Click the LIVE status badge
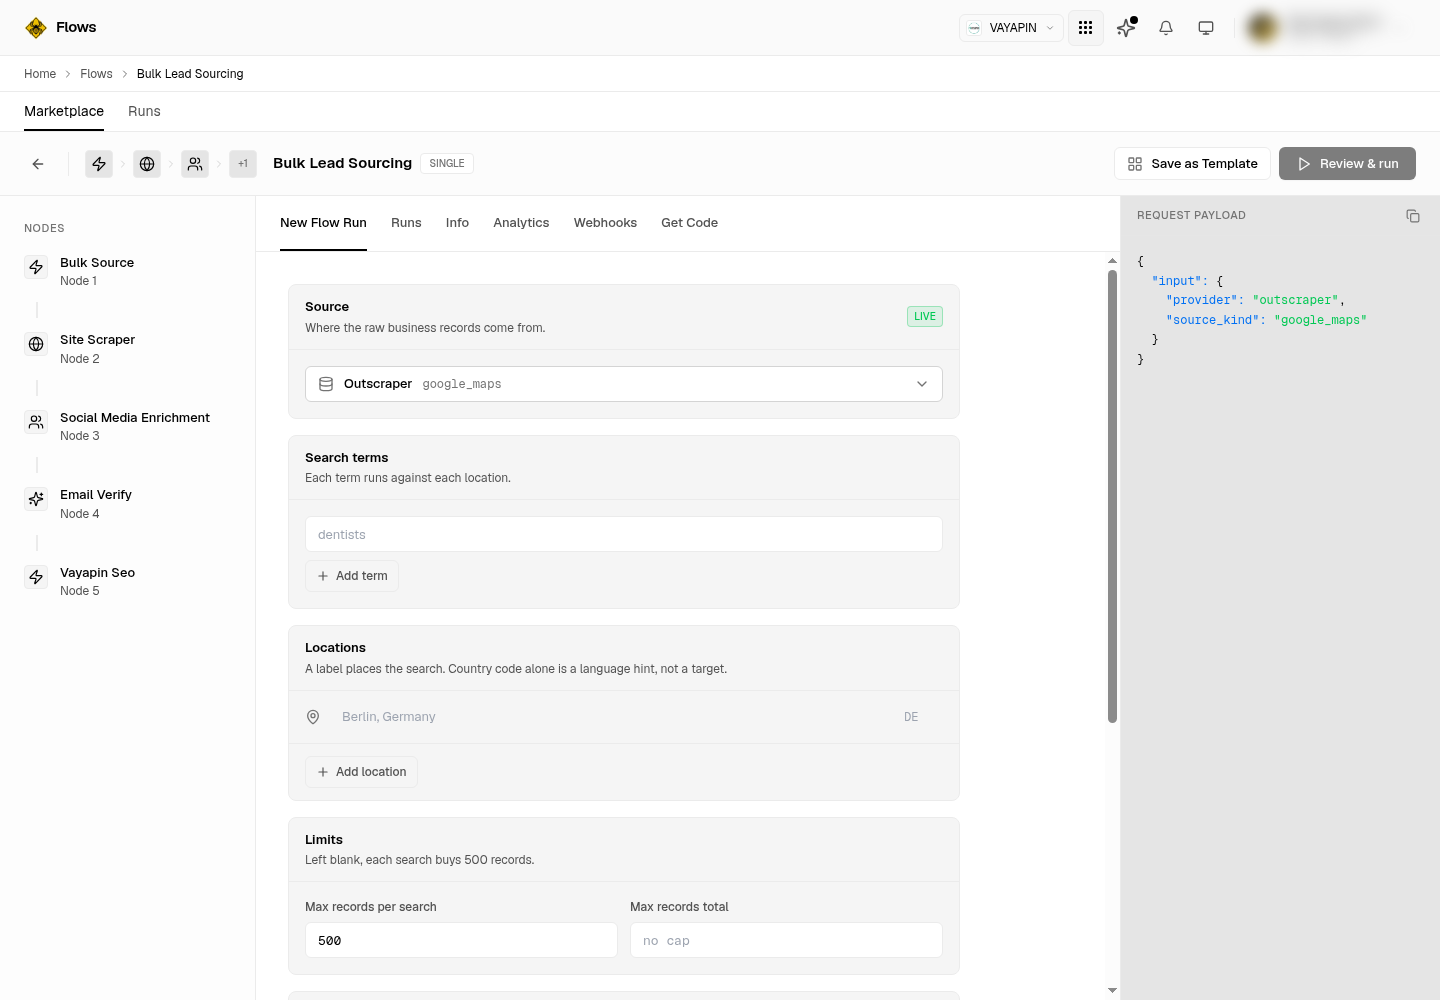 925,316
